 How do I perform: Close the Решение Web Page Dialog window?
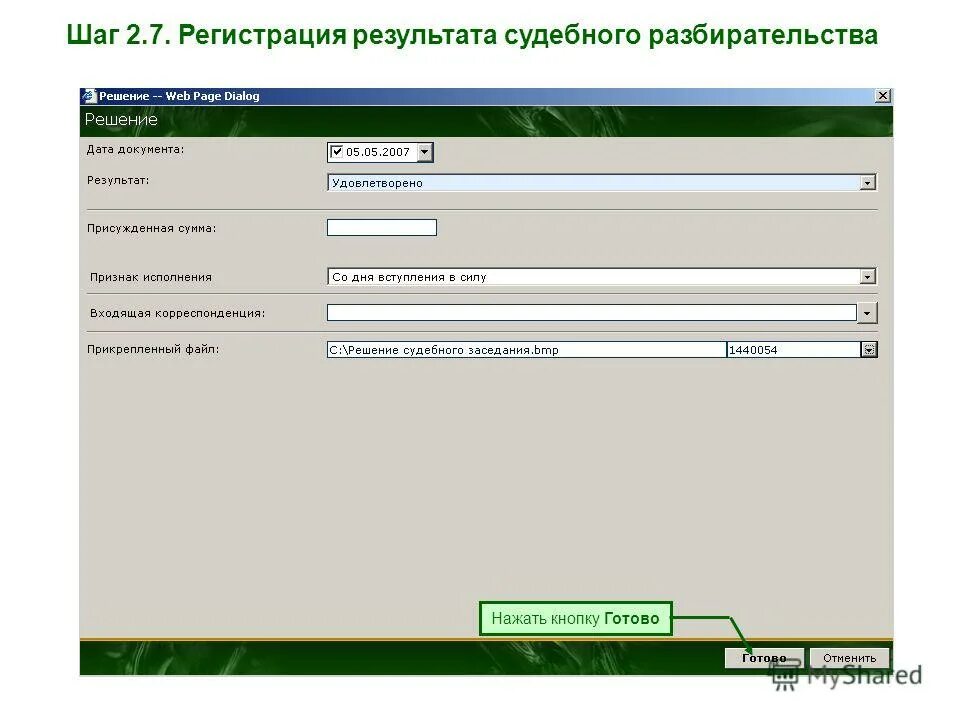[x=884, y=95]
